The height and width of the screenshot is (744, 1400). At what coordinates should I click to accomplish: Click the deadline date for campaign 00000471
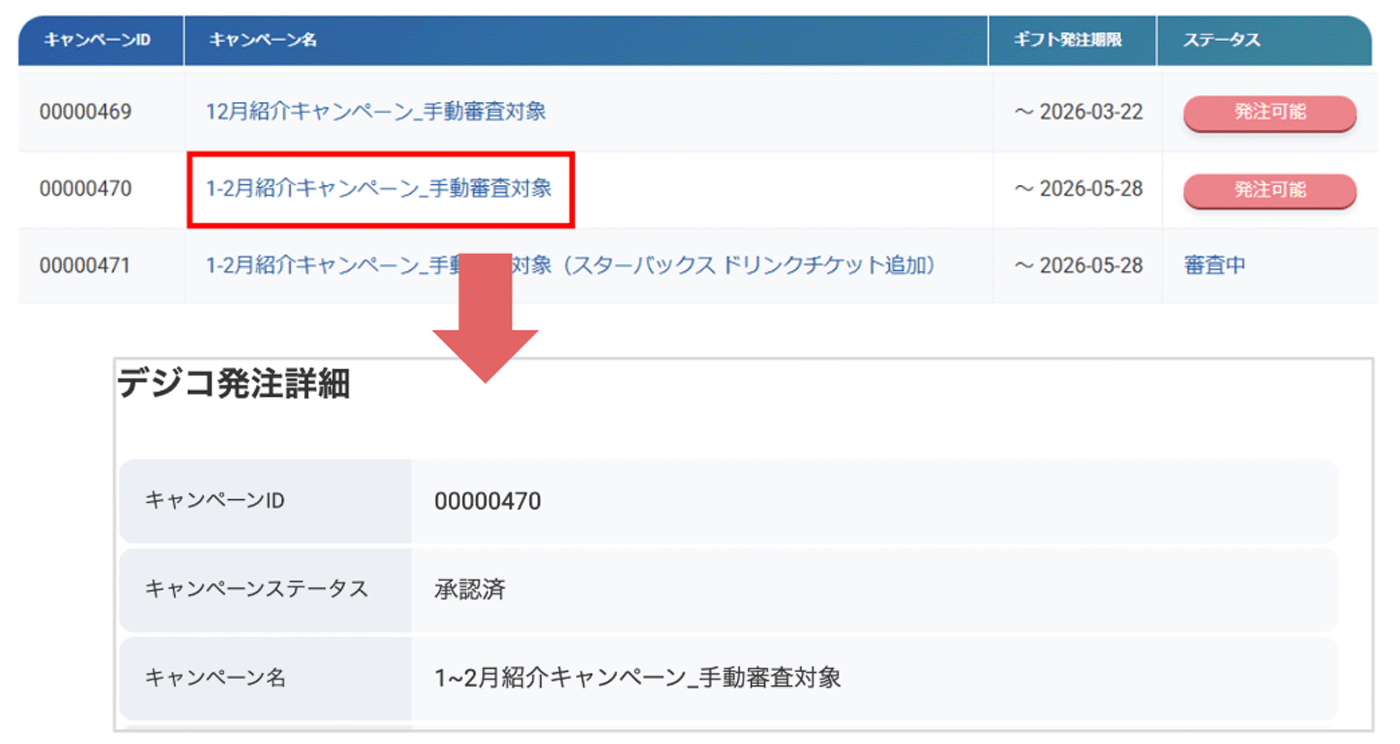[x=1078, y=266]
